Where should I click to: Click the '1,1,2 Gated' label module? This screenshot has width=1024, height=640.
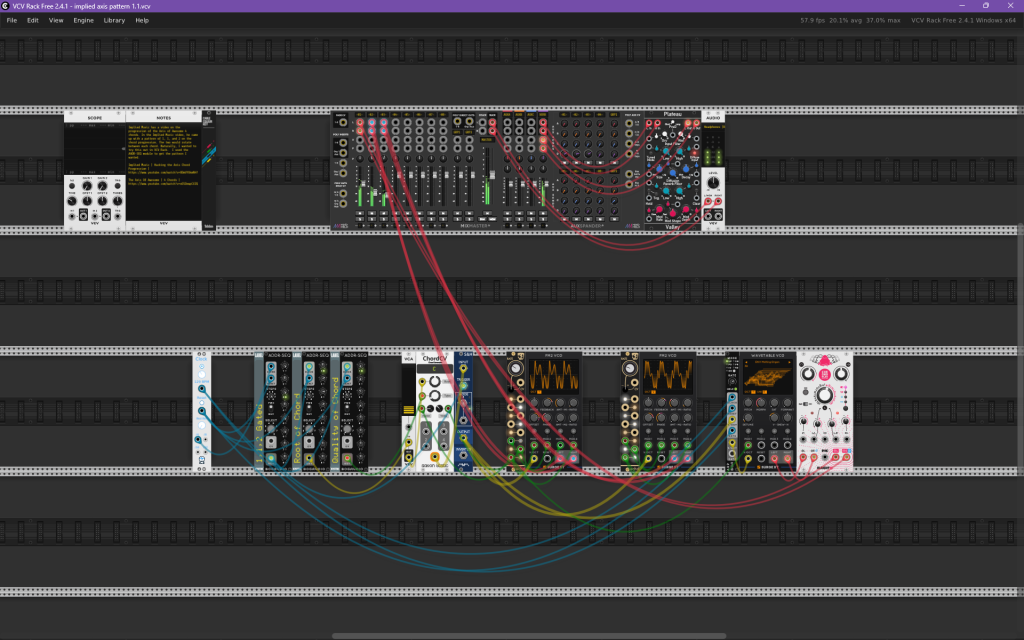coord(259,411)
